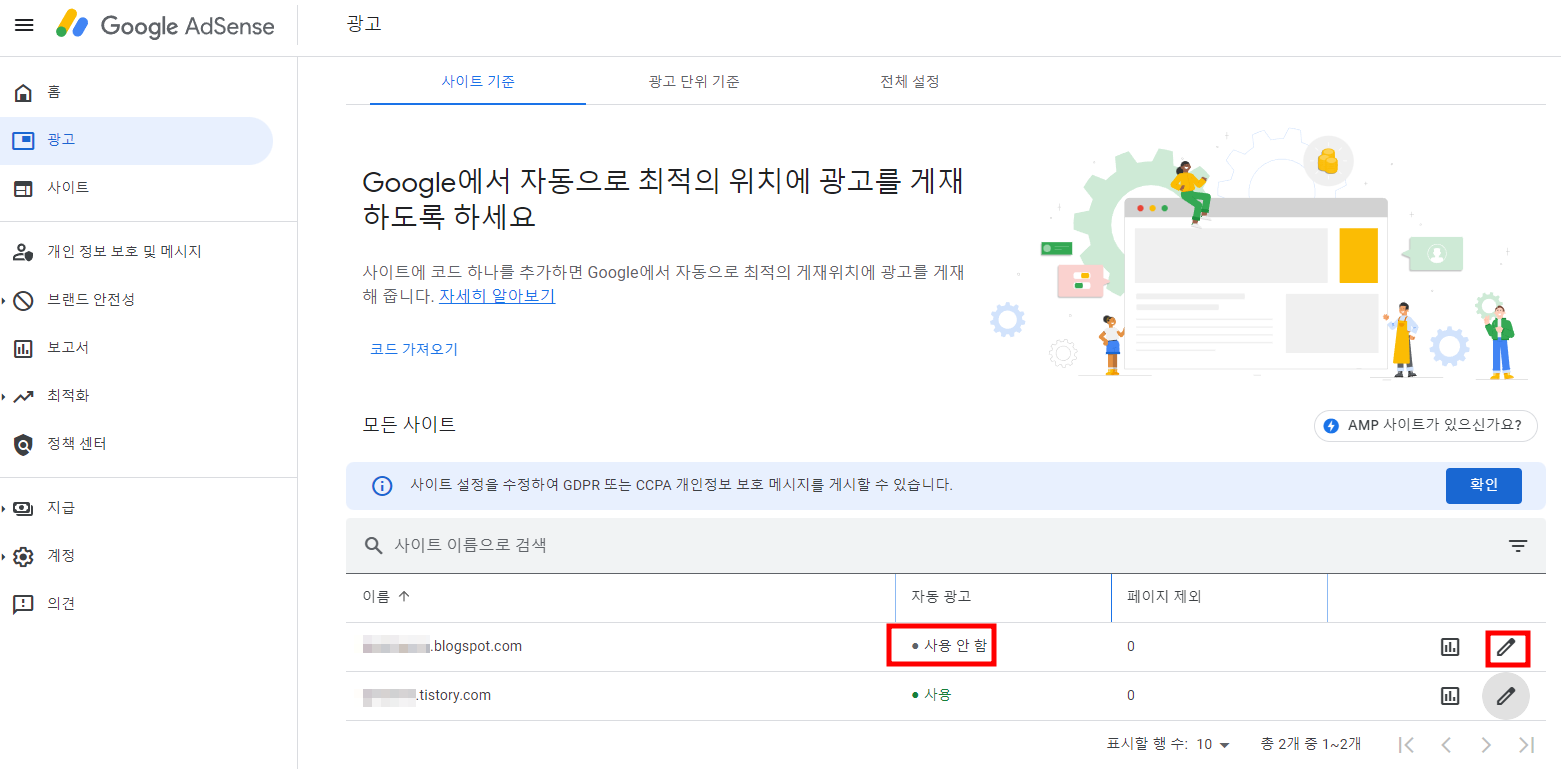Click the AMP 사이트가 있으신가요? button
This screenshot has width=1561, height=769.
click(1426, 425)
